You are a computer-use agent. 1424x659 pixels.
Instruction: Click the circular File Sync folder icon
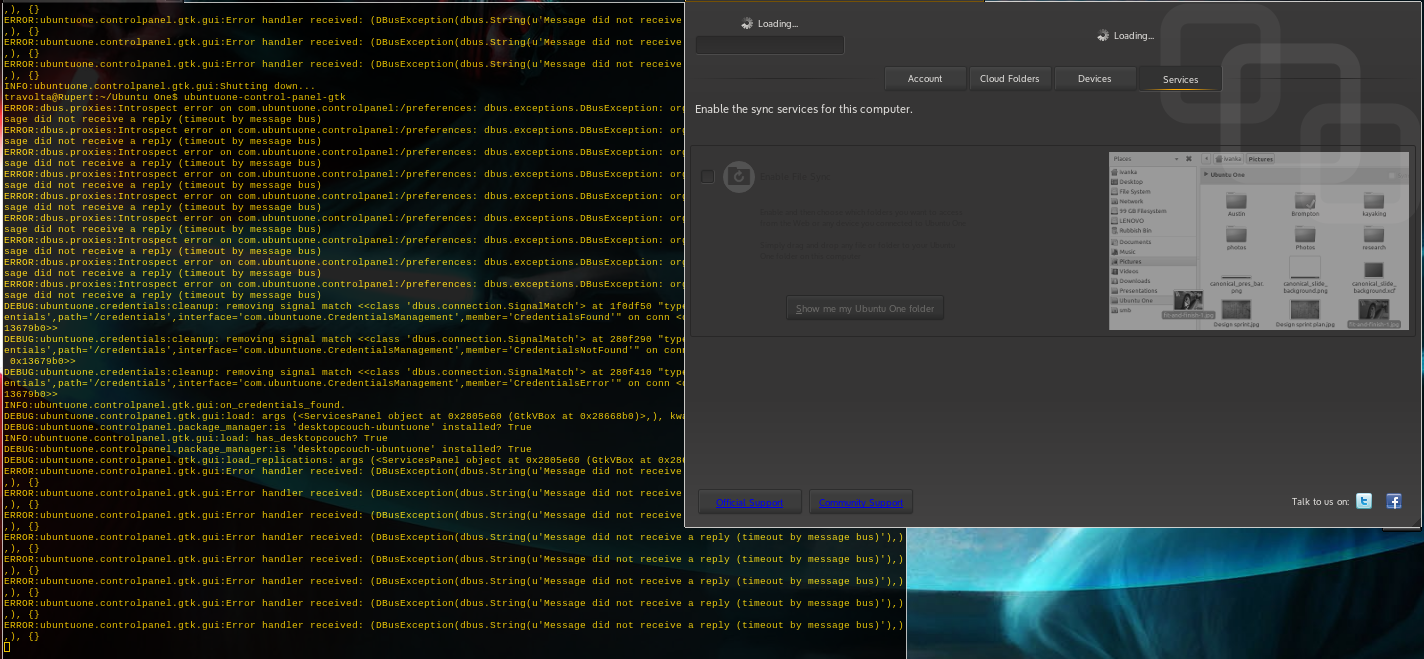click(x=739, y=176)
